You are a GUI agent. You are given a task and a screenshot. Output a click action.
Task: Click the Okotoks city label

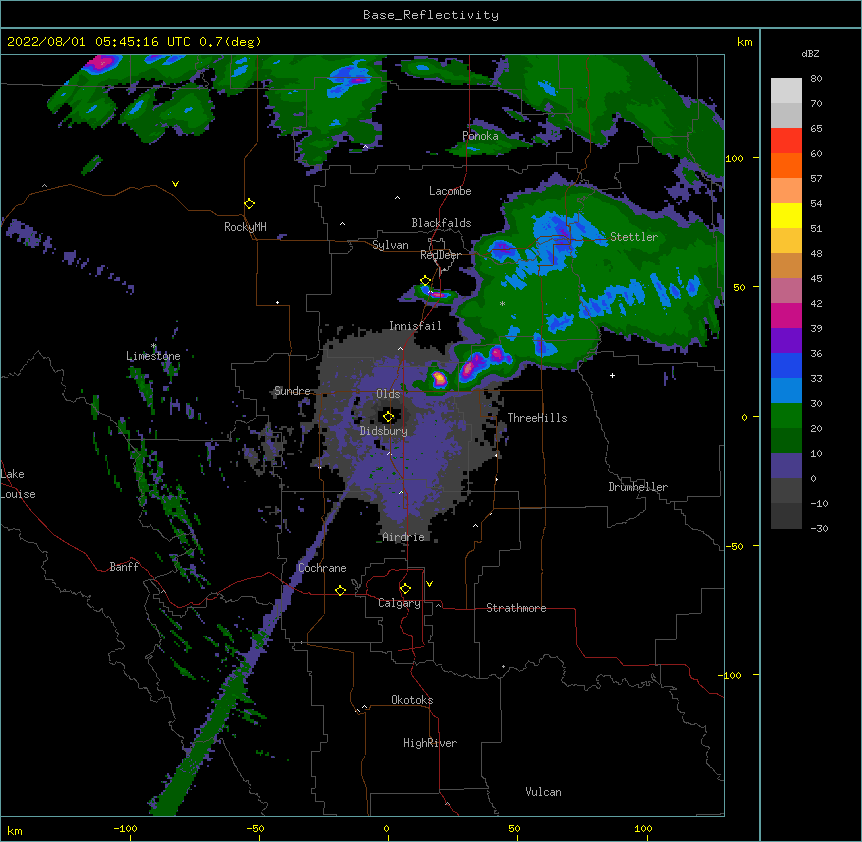coord(412,700)
